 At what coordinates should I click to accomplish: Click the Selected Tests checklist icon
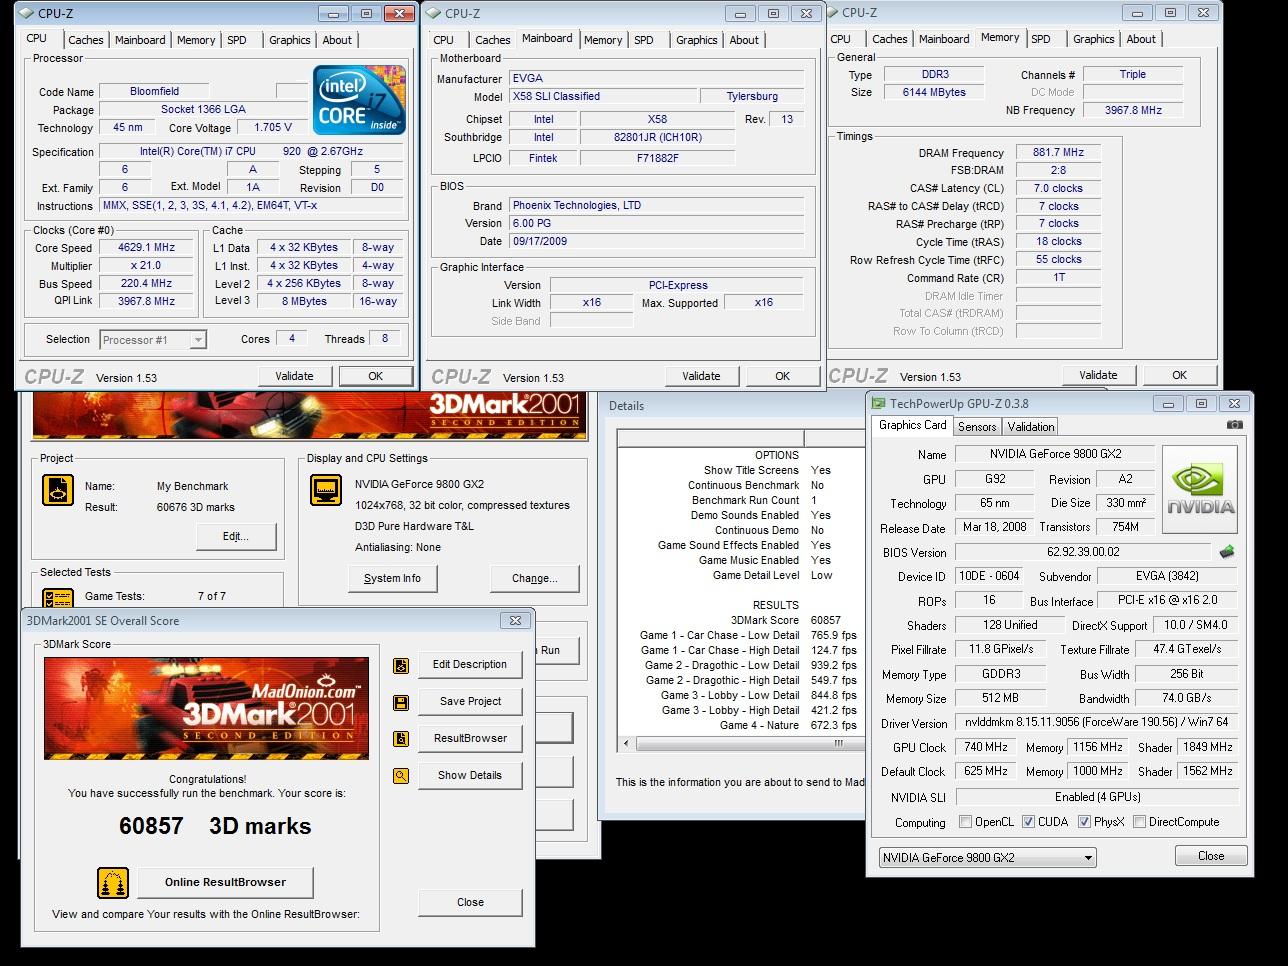pyautogui.click(x=59, y=600)
